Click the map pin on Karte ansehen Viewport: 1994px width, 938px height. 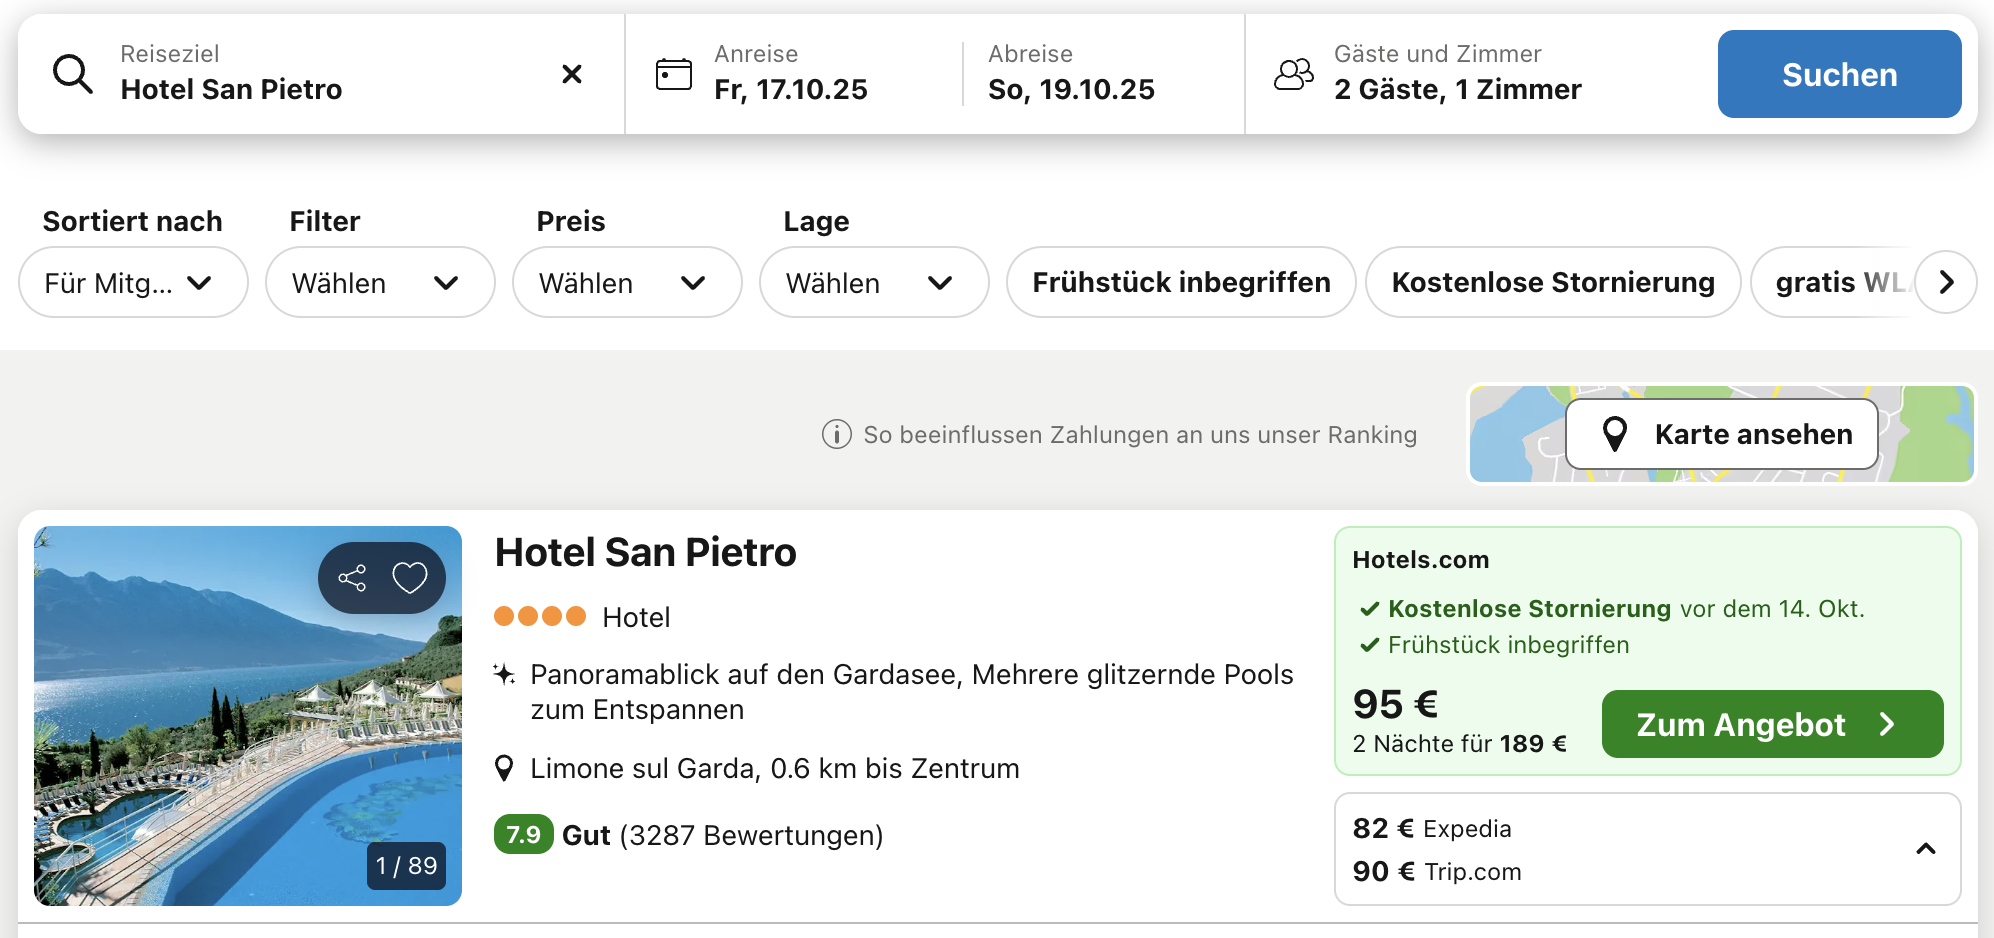[x=1614, y=434]
